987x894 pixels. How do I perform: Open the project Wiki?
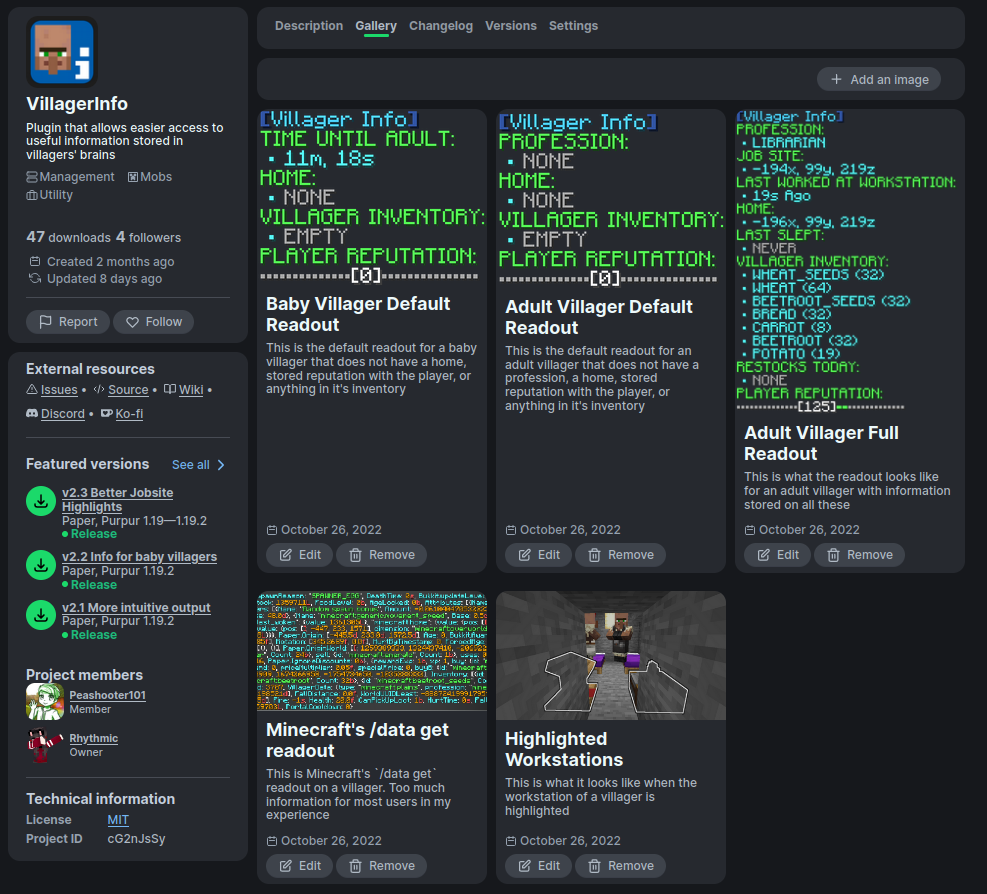point(190,389)
